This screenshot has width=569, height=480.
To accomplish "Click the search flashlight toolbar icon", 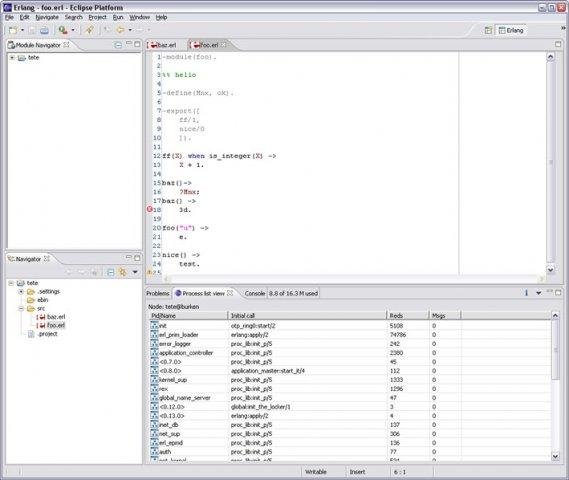I will 89,30.
